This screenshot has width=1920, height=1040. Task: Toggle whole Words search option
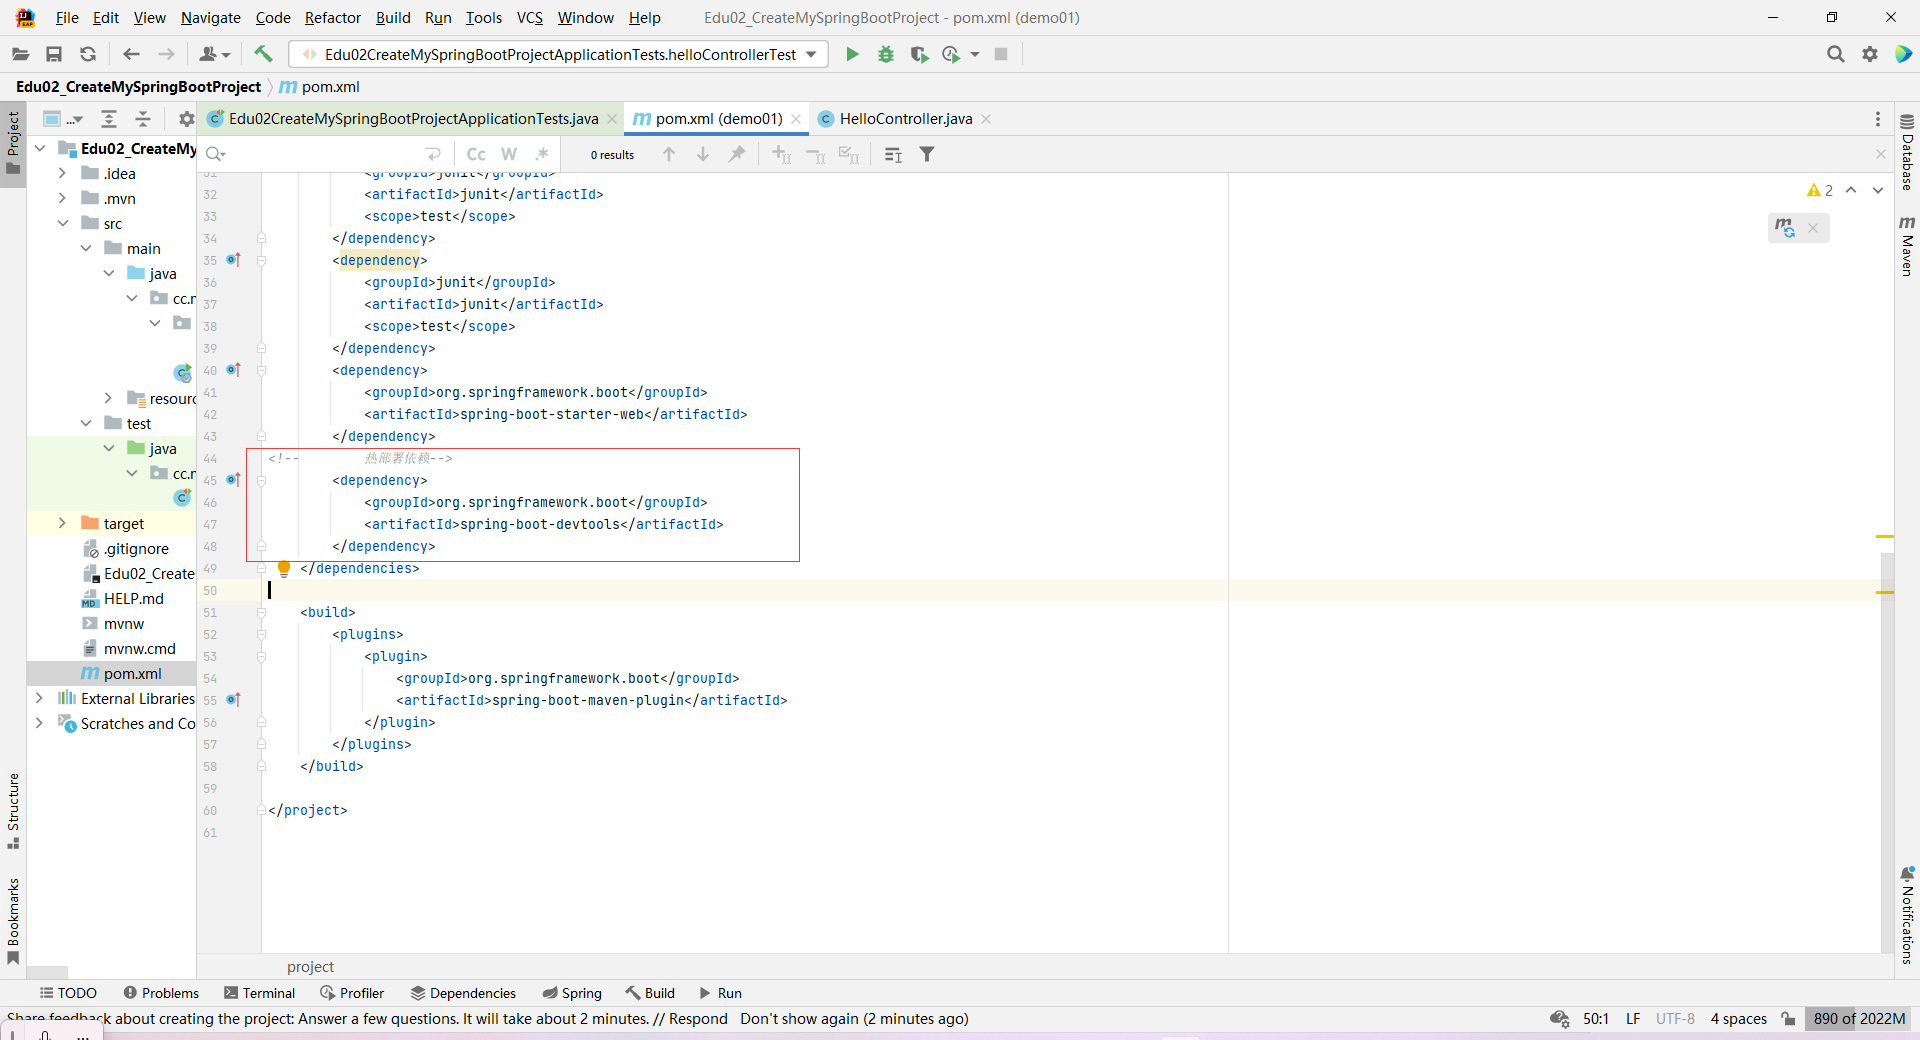coord(509,154)
